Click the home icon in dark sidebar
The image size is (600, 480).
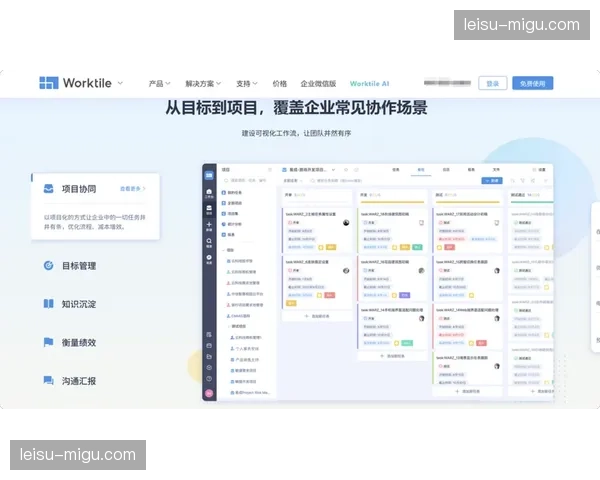(209, 193)
